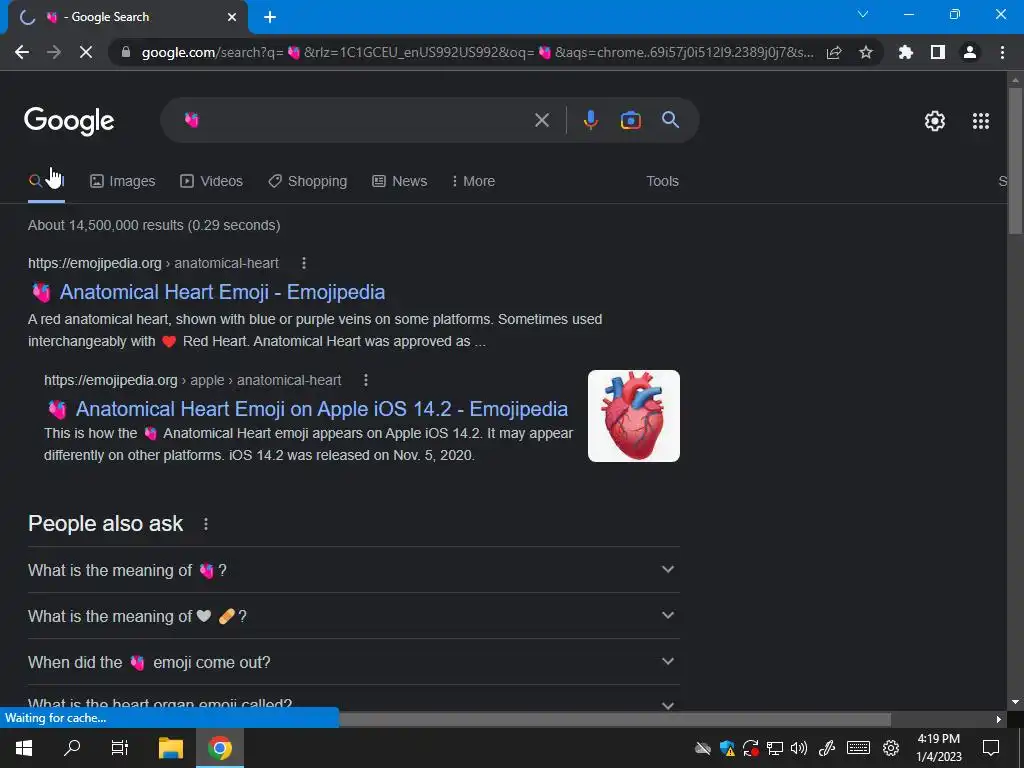The width and height of the screenshot is (1024, 768).
Task: Open Task View on taskbar
Action: 120,748
